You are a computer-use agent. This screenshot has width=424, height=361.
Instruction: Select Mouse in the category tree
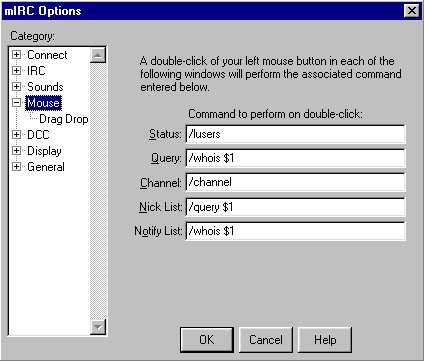click(x=43, y=103)
